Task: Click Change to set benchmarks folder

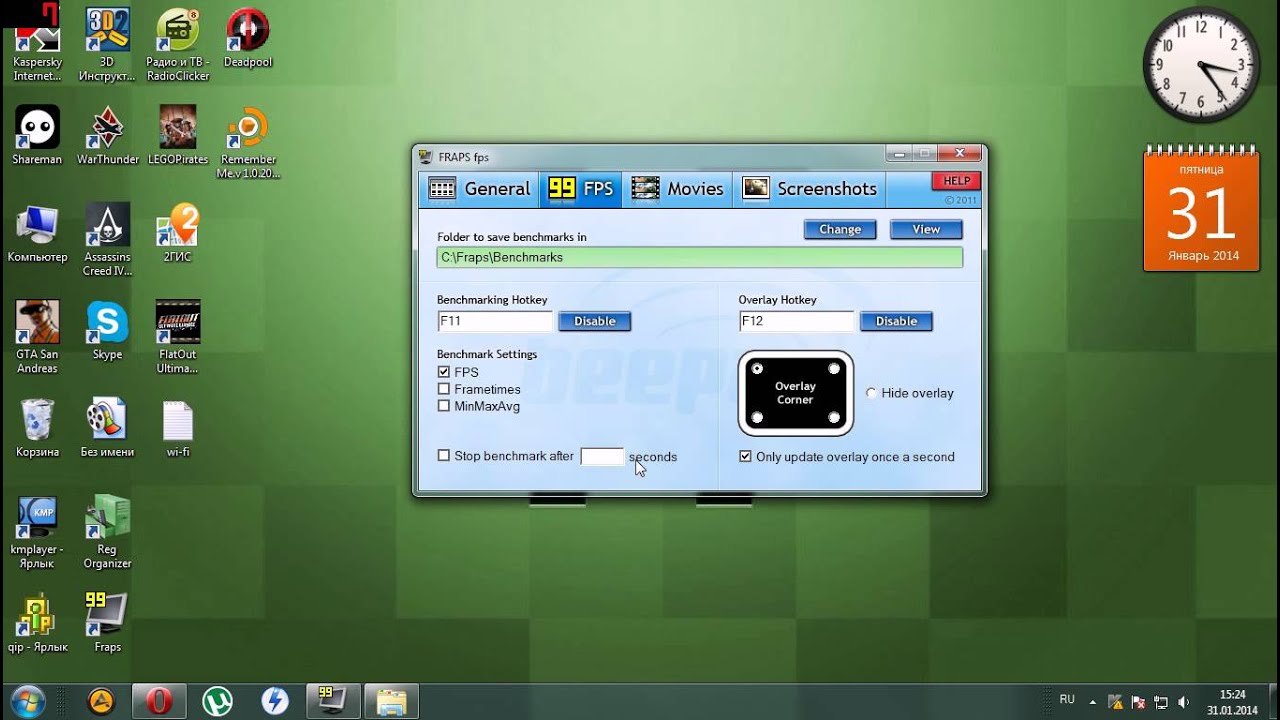Action: click(x=840, y=229)
